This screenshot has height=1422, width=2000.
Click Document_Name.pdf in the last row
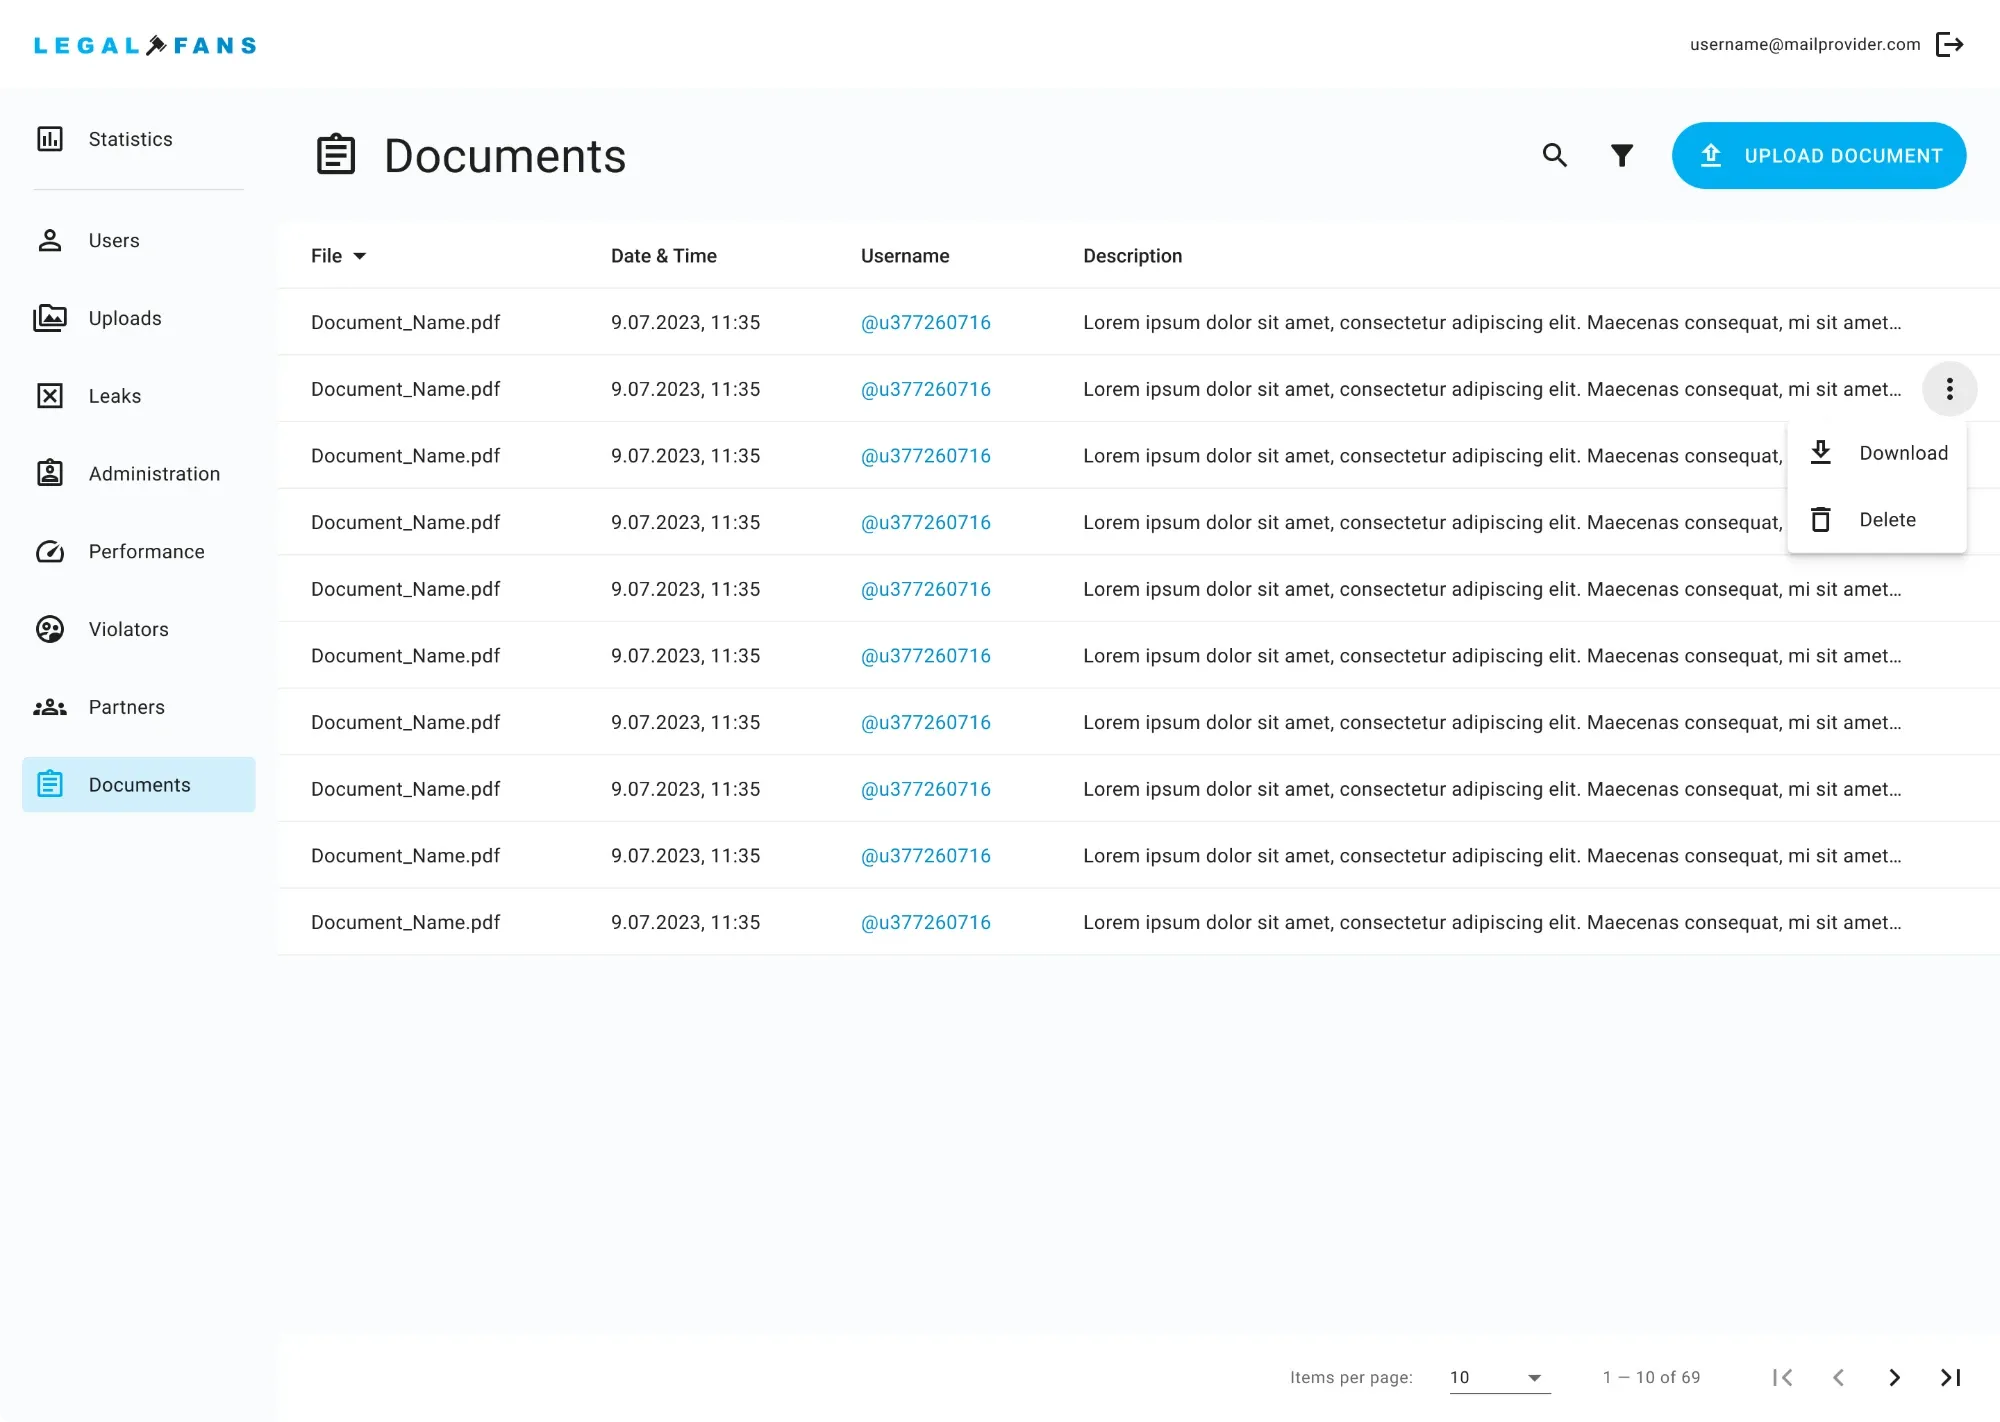click(x=405, y=922)
